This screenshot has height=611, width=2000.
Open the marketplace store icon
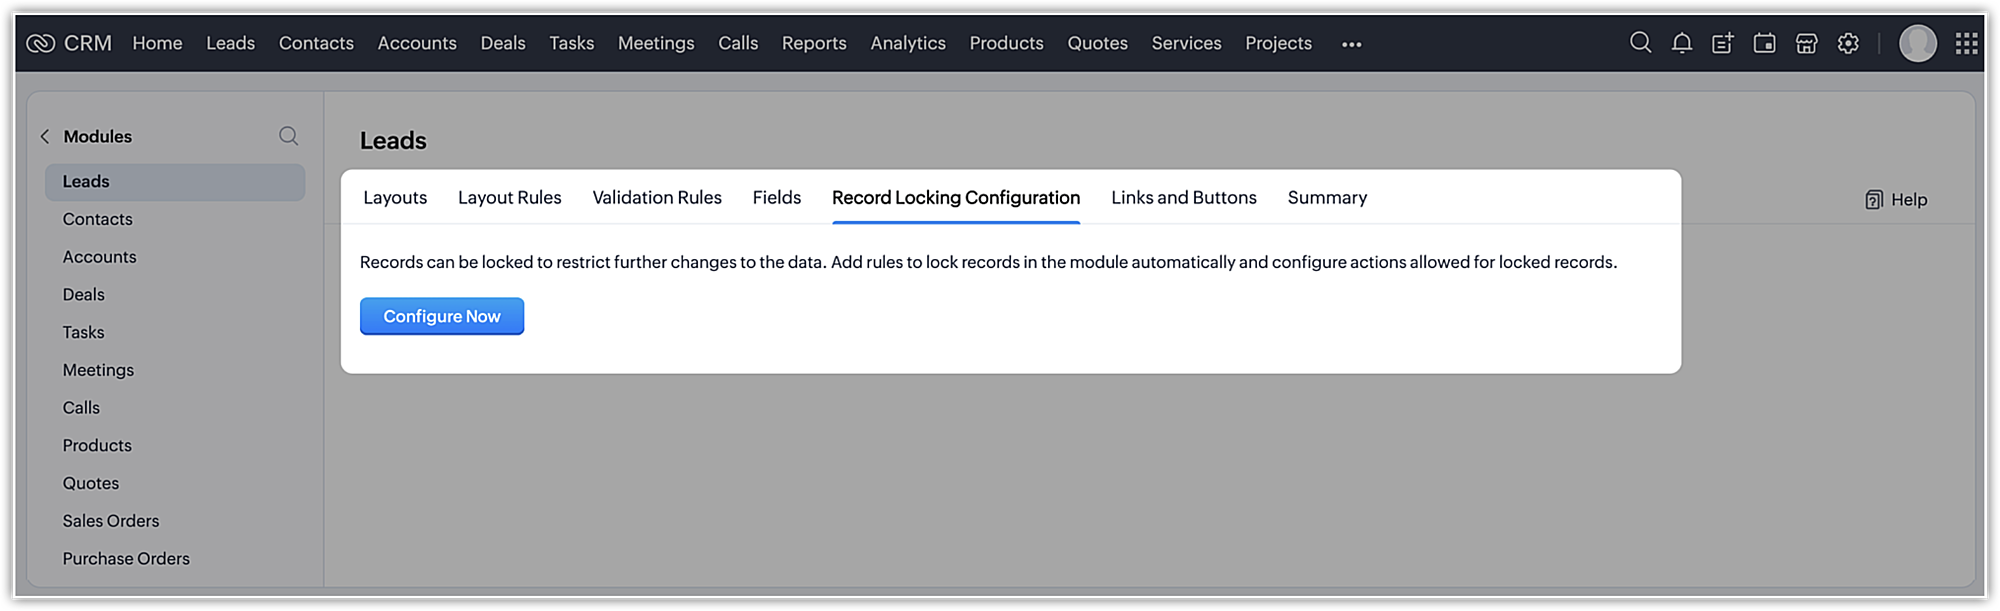[1806, 43]
